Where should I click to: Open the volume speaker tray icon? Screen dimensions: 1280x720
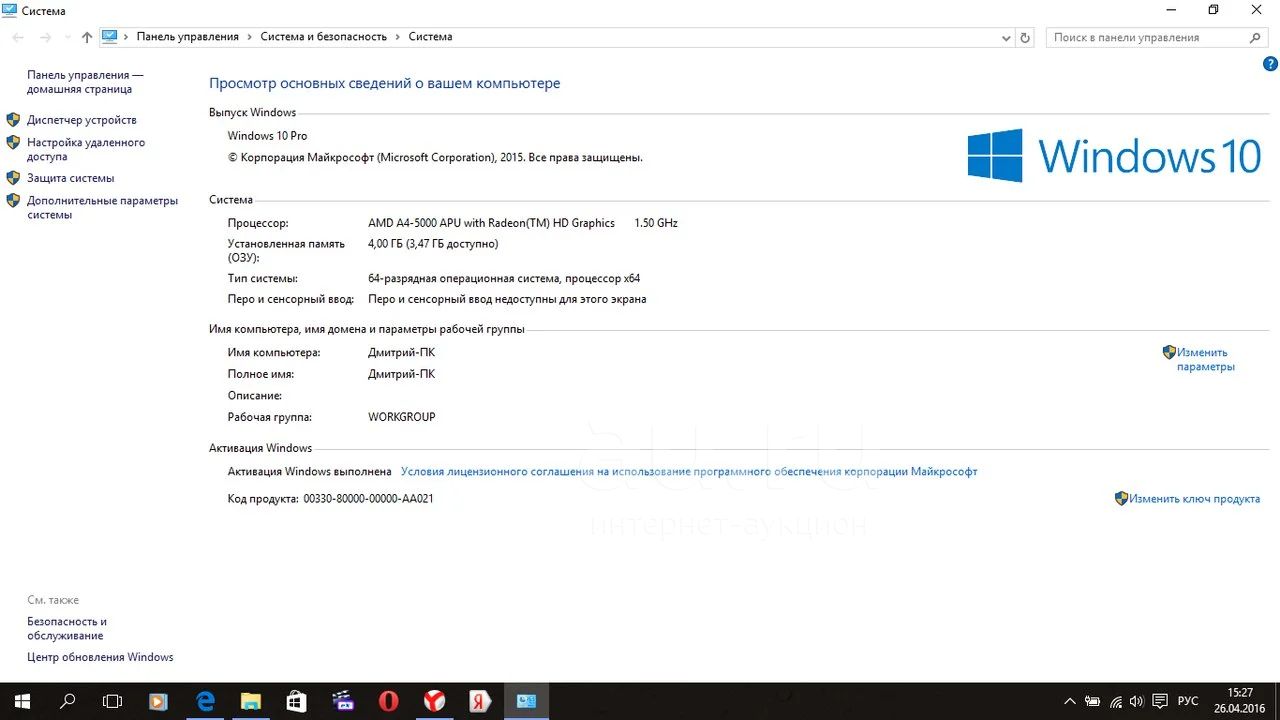[x=1137, y=702]
